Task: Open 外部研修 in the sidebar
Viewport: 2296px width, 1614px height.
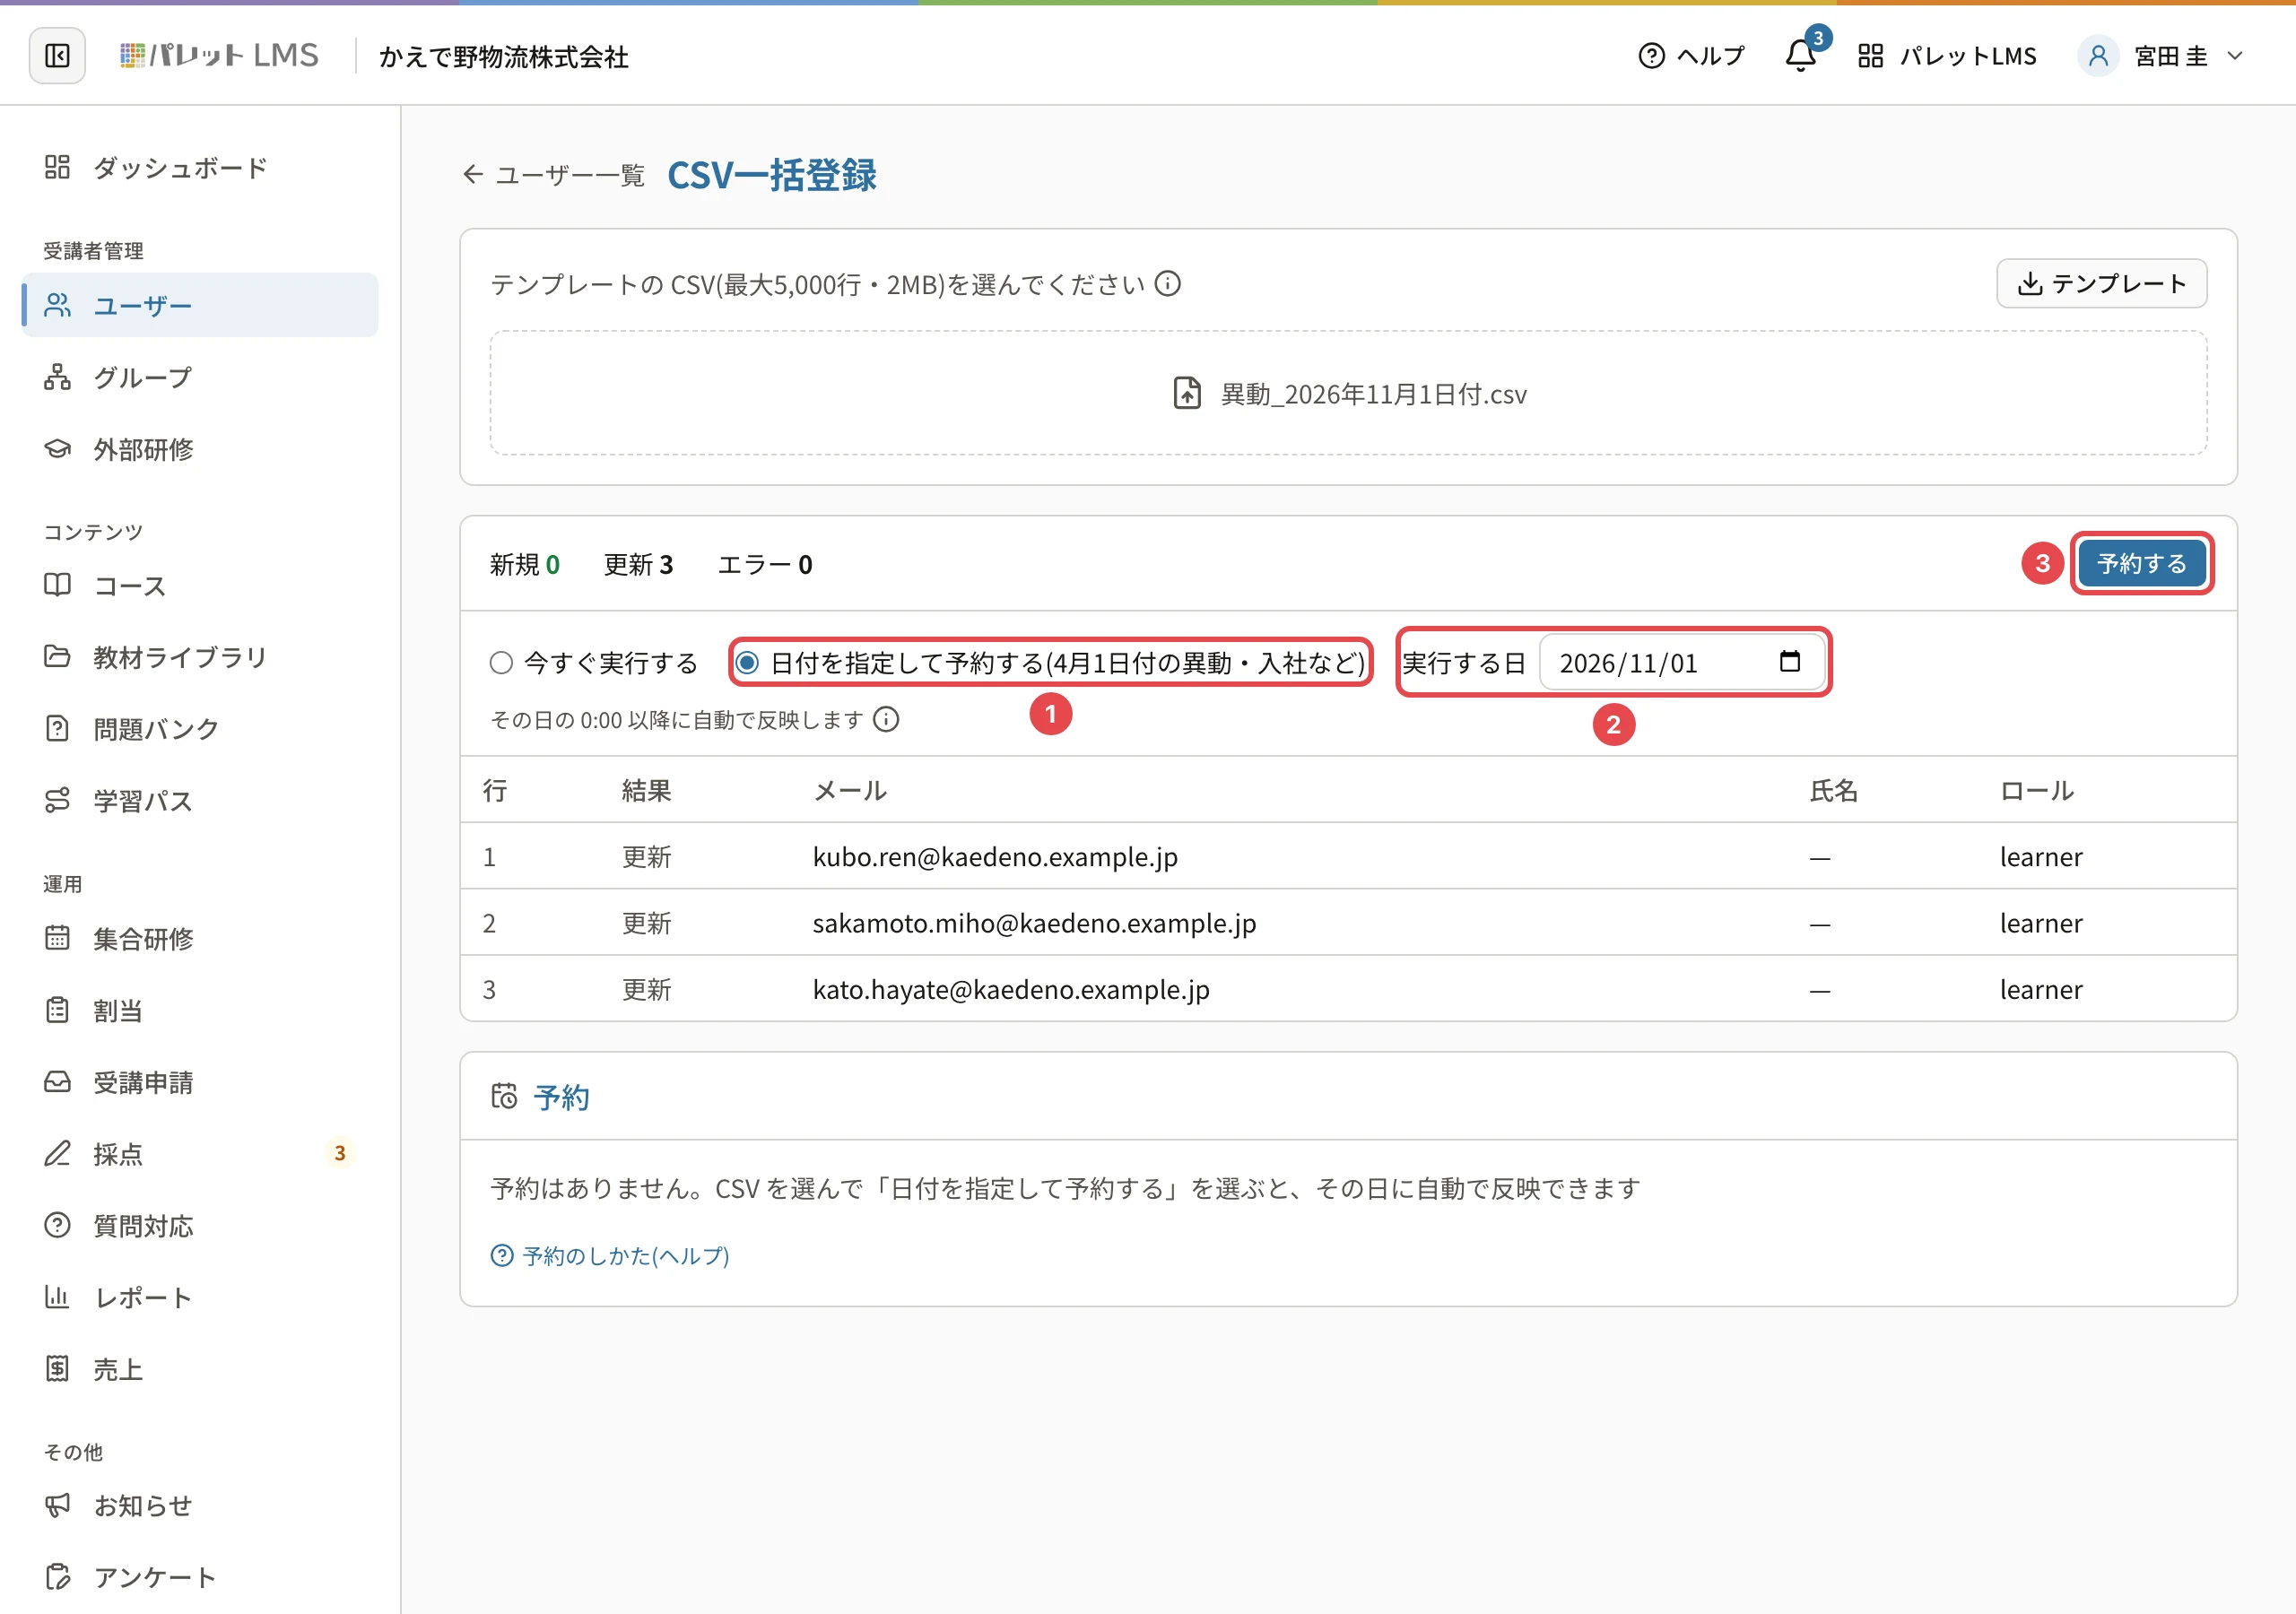Action: (x=200, y=449)
